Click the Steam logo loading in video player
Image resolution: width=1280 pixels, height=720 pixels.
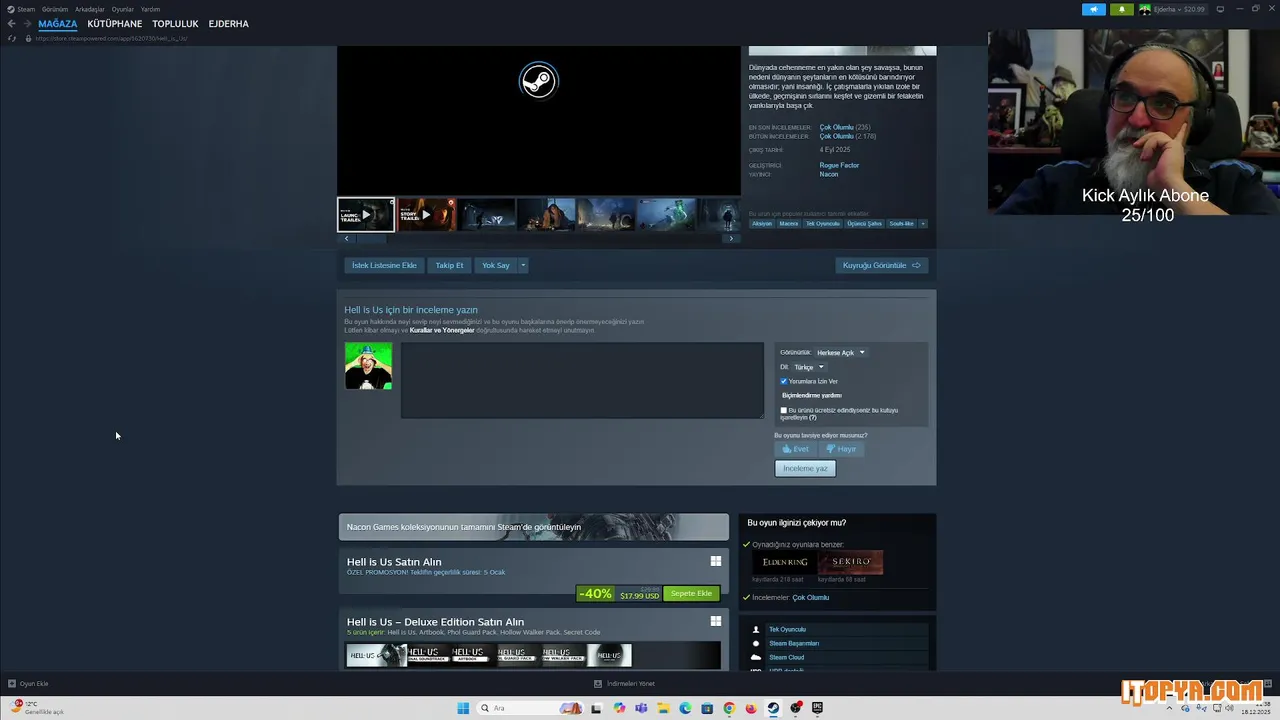coord(538,80)
